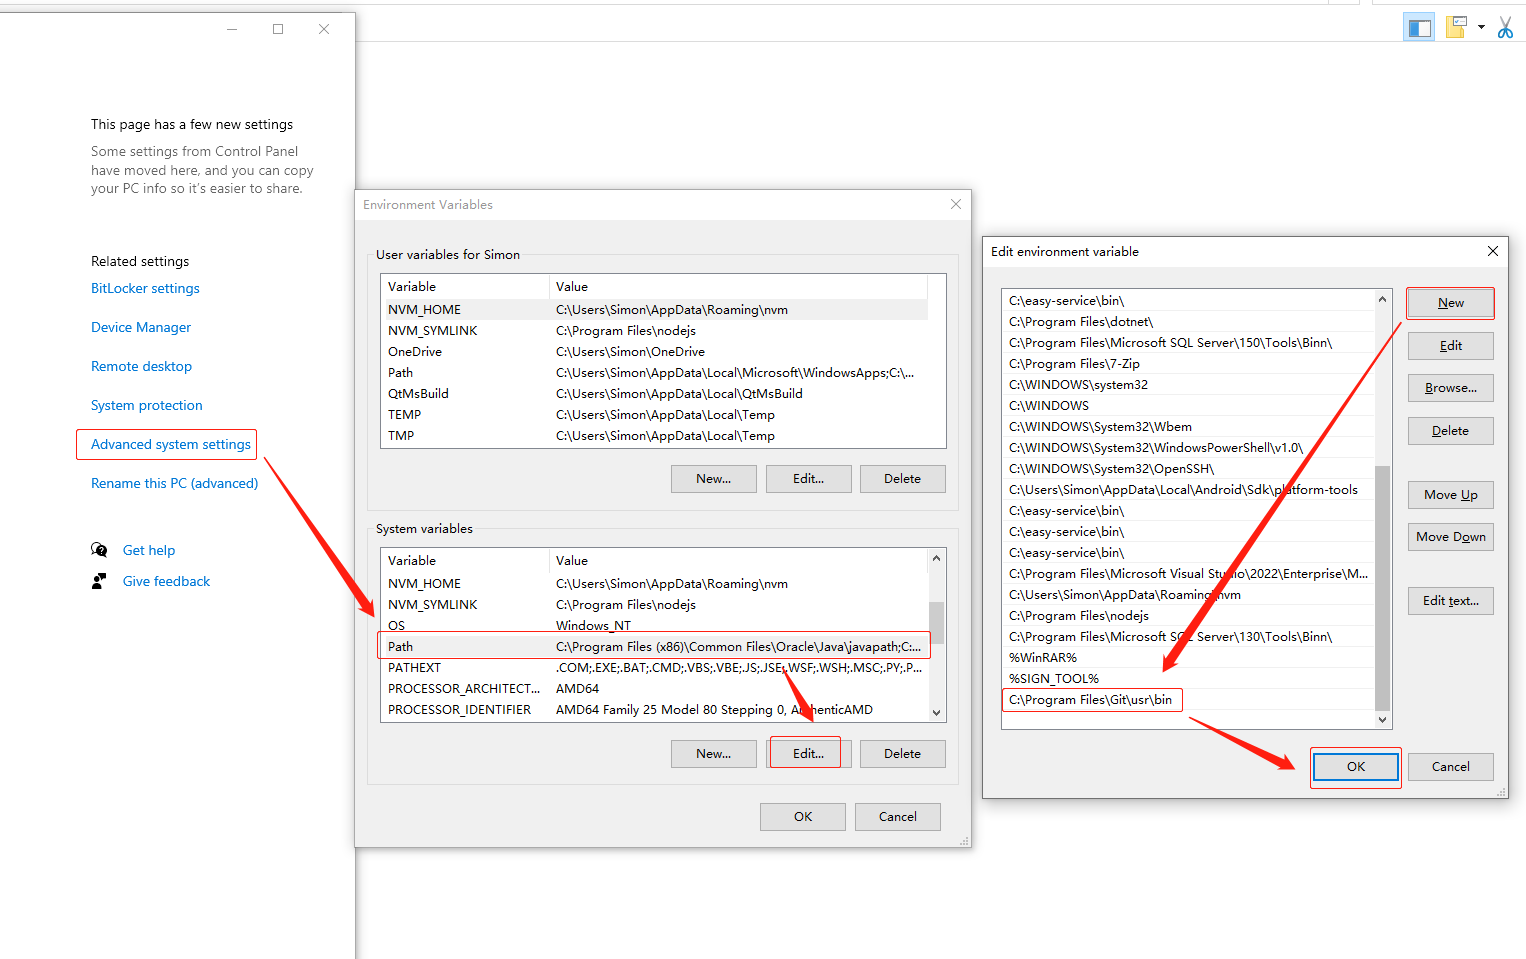
Task: Click the Move Down button
Action: point(1451,537)
